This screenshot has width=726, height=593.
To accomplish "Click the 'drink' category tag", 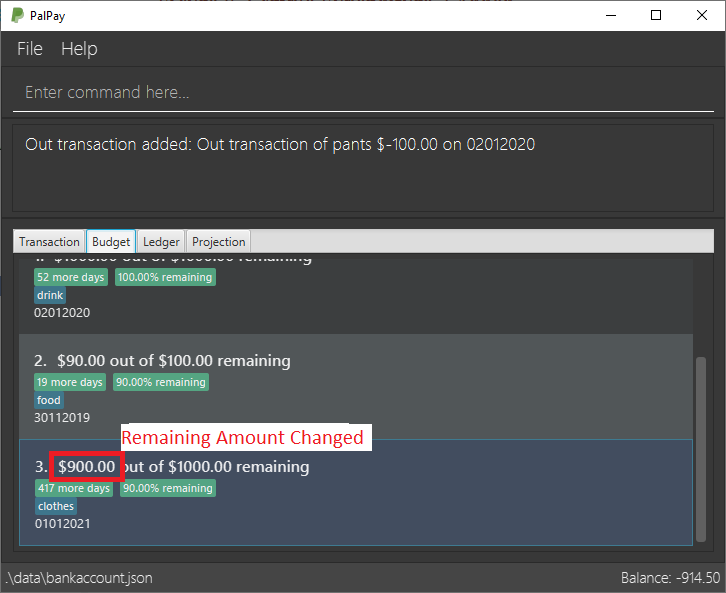I will point(50,295).
